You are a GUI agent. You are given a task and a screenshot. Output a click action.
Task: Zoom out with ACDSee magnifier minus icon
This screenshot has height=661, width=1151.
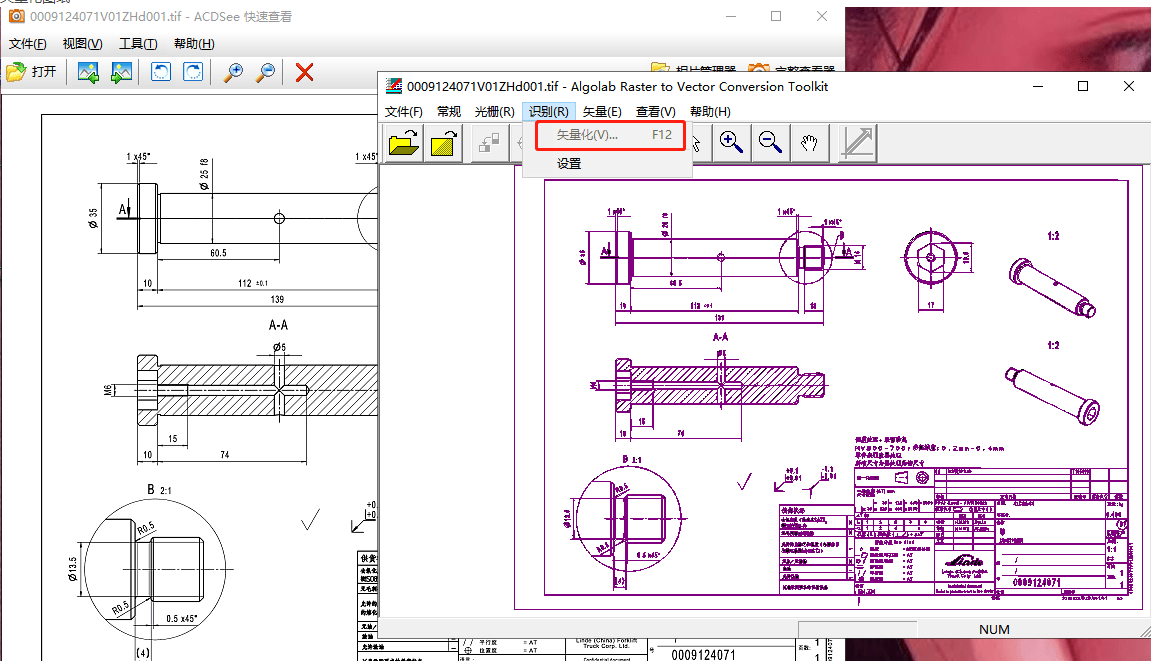[x=266, y=72]
